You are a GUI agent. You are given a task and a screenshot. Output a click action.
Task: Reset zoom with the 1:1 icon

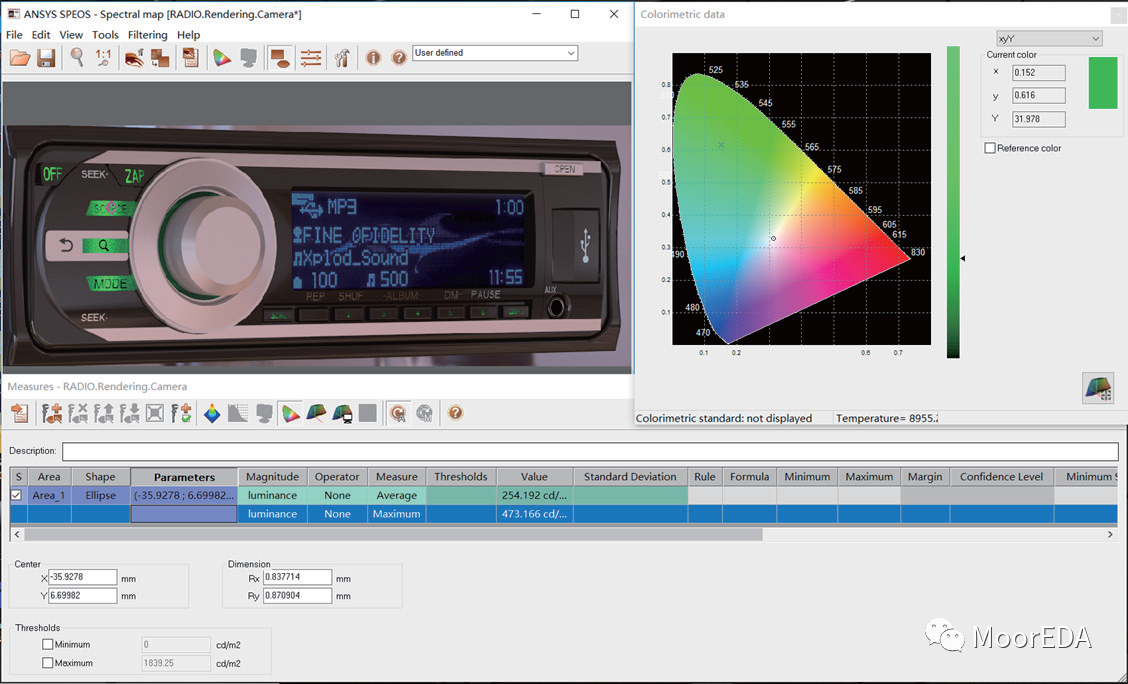[x=103, y=58]
